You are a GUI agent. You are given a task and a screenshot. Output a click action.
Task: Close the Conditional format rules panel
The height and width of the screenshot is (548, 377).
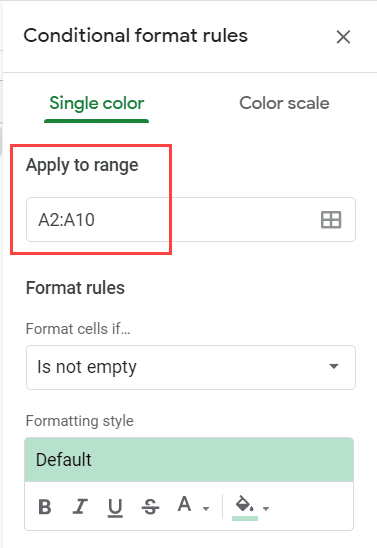point(343,37)
